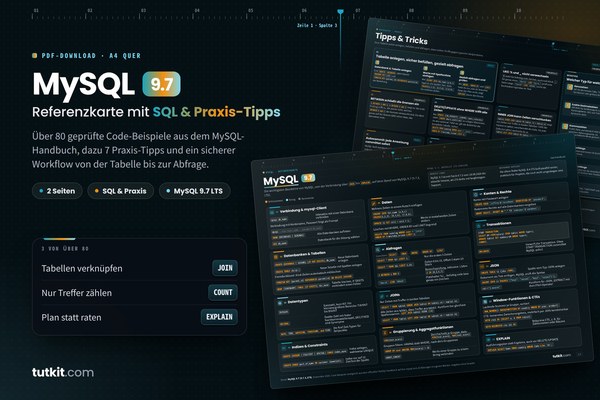Click the 'Indizes & Constraints' section icon

284,348
